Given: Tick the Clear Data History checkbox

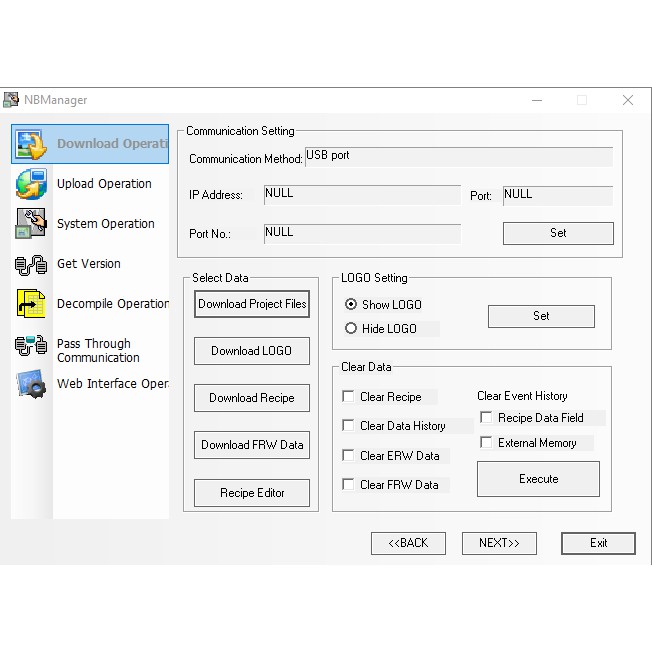Looking at the screenshot, I should (348, 425).
